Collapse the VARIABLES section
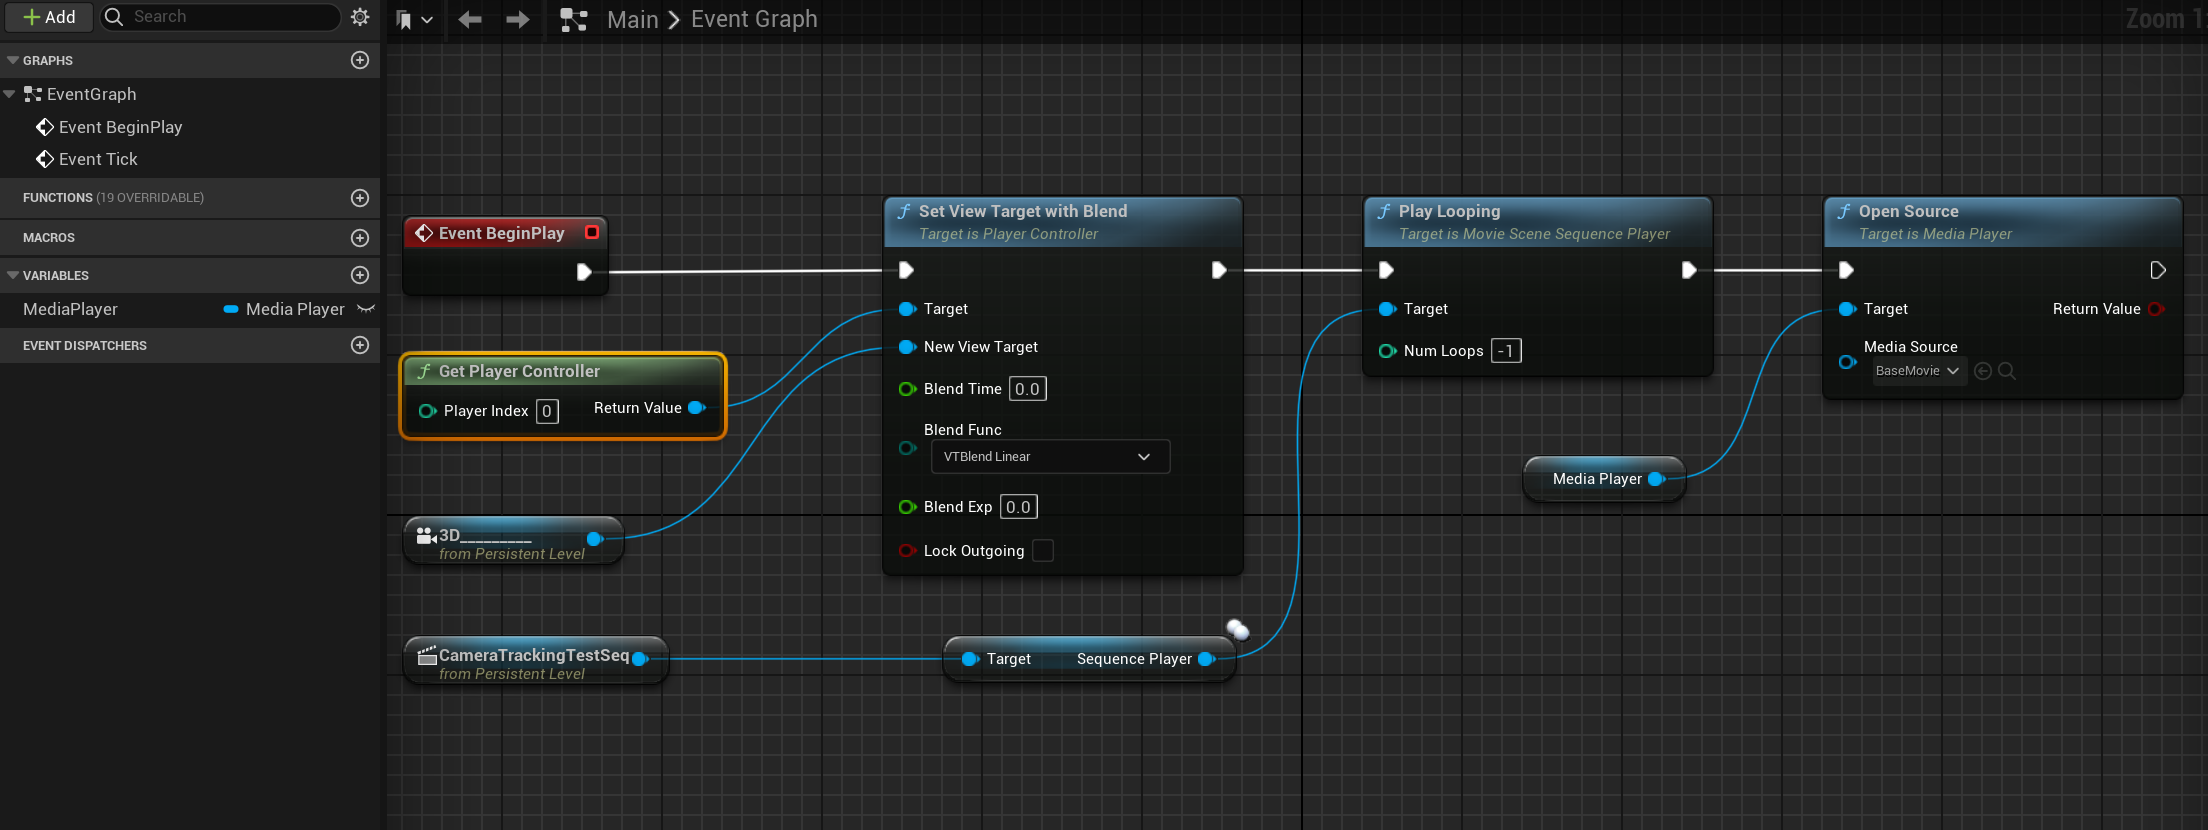2208x830 pixels. (12, 275)
